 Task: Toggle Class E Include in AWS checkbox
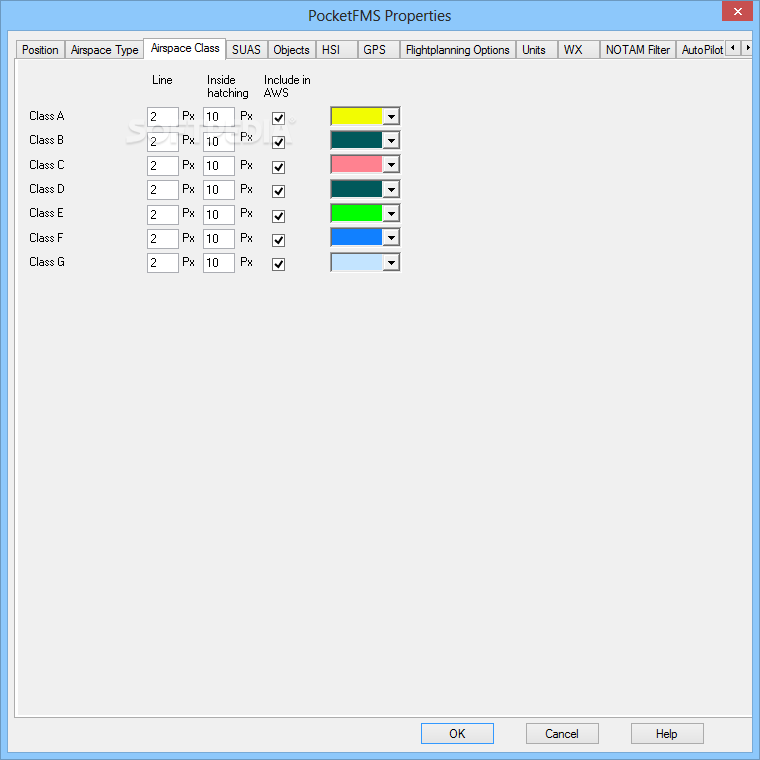(x=278, y=216)
